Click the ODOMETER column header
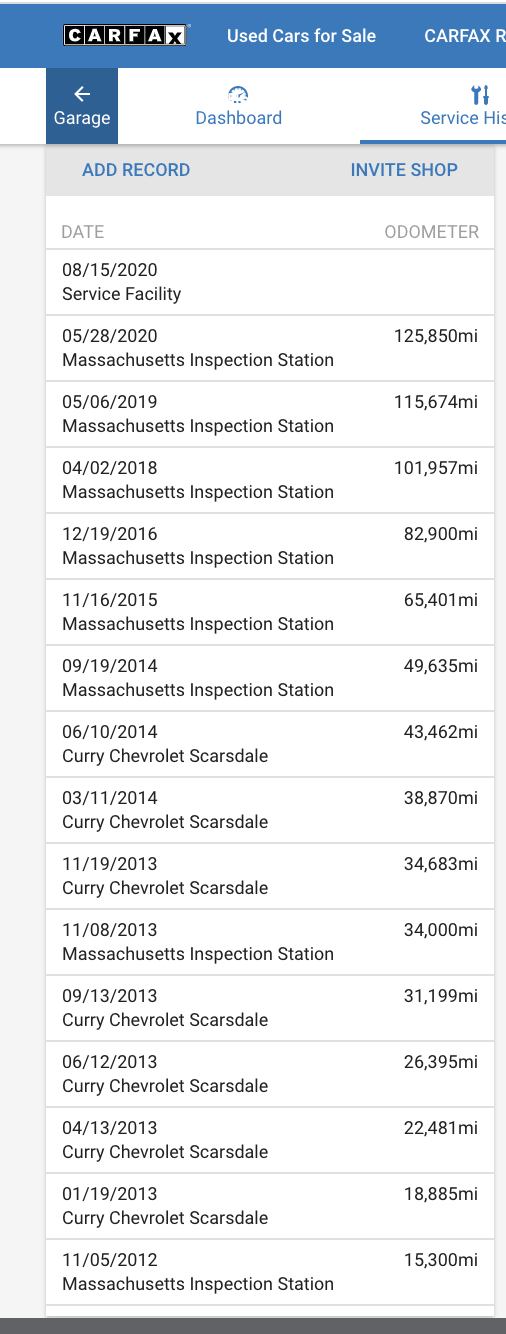The width and height of the screenshot is (506, 1334). click(432, 232)
